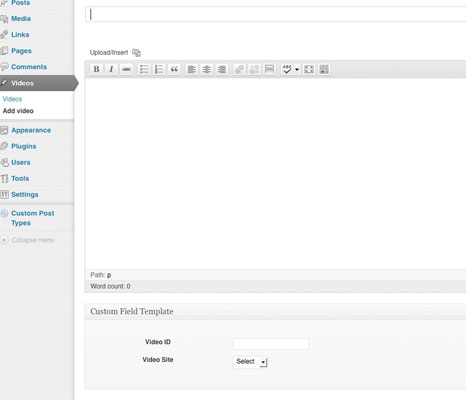The height and width of the screenshot is (400, 466).
Task: Show the kitchen sink toolbar row
Action: pyautogui.click(x=324, y=69)
